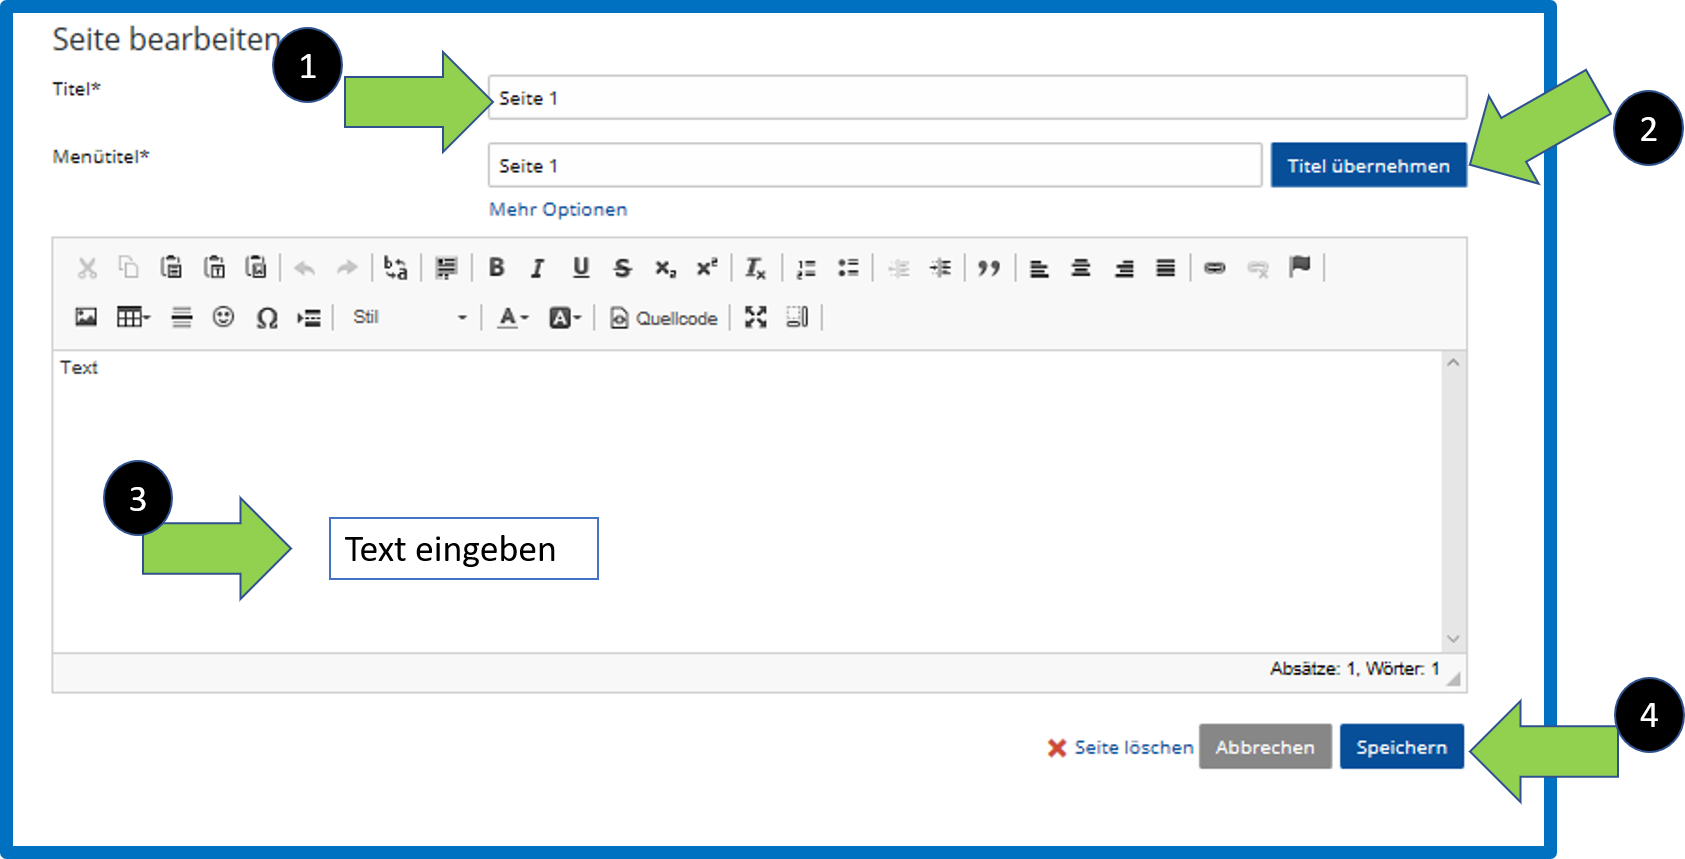Insert a hyperlink with the link icon
Screen dimensions: 1685x859
click(1215, 268)
